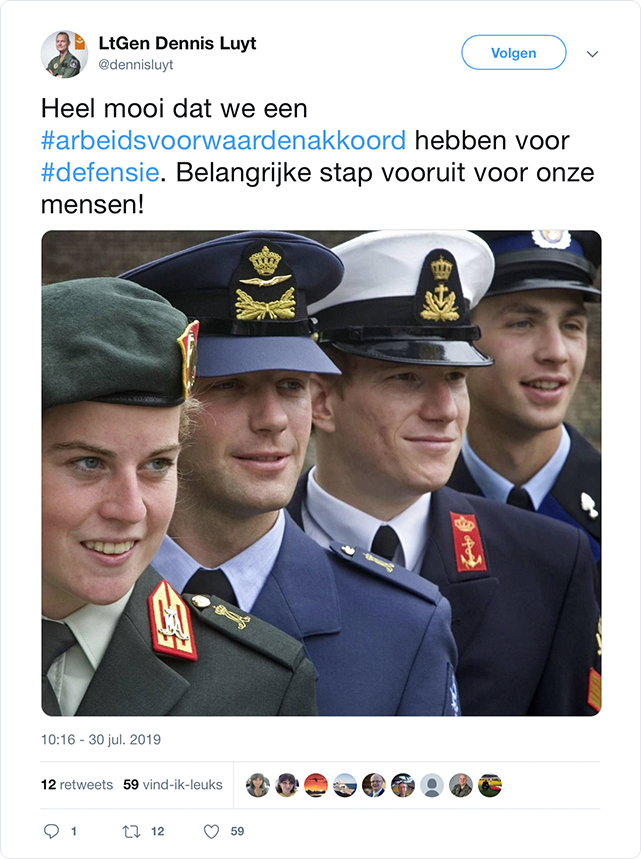The height and width of the screenshot is (859, 641).
Task: Click the retweet arrows icon
Action: tap(131, 832)
